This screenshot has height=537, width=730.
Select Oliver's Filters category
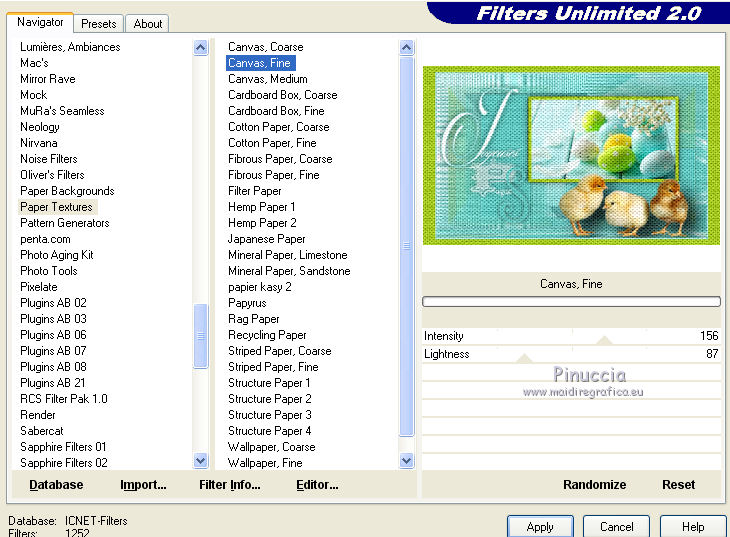[52, 175]
